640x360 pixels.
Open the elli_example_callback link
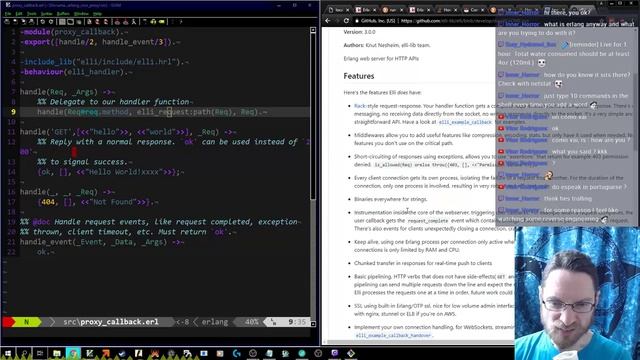tap(465, 122)
